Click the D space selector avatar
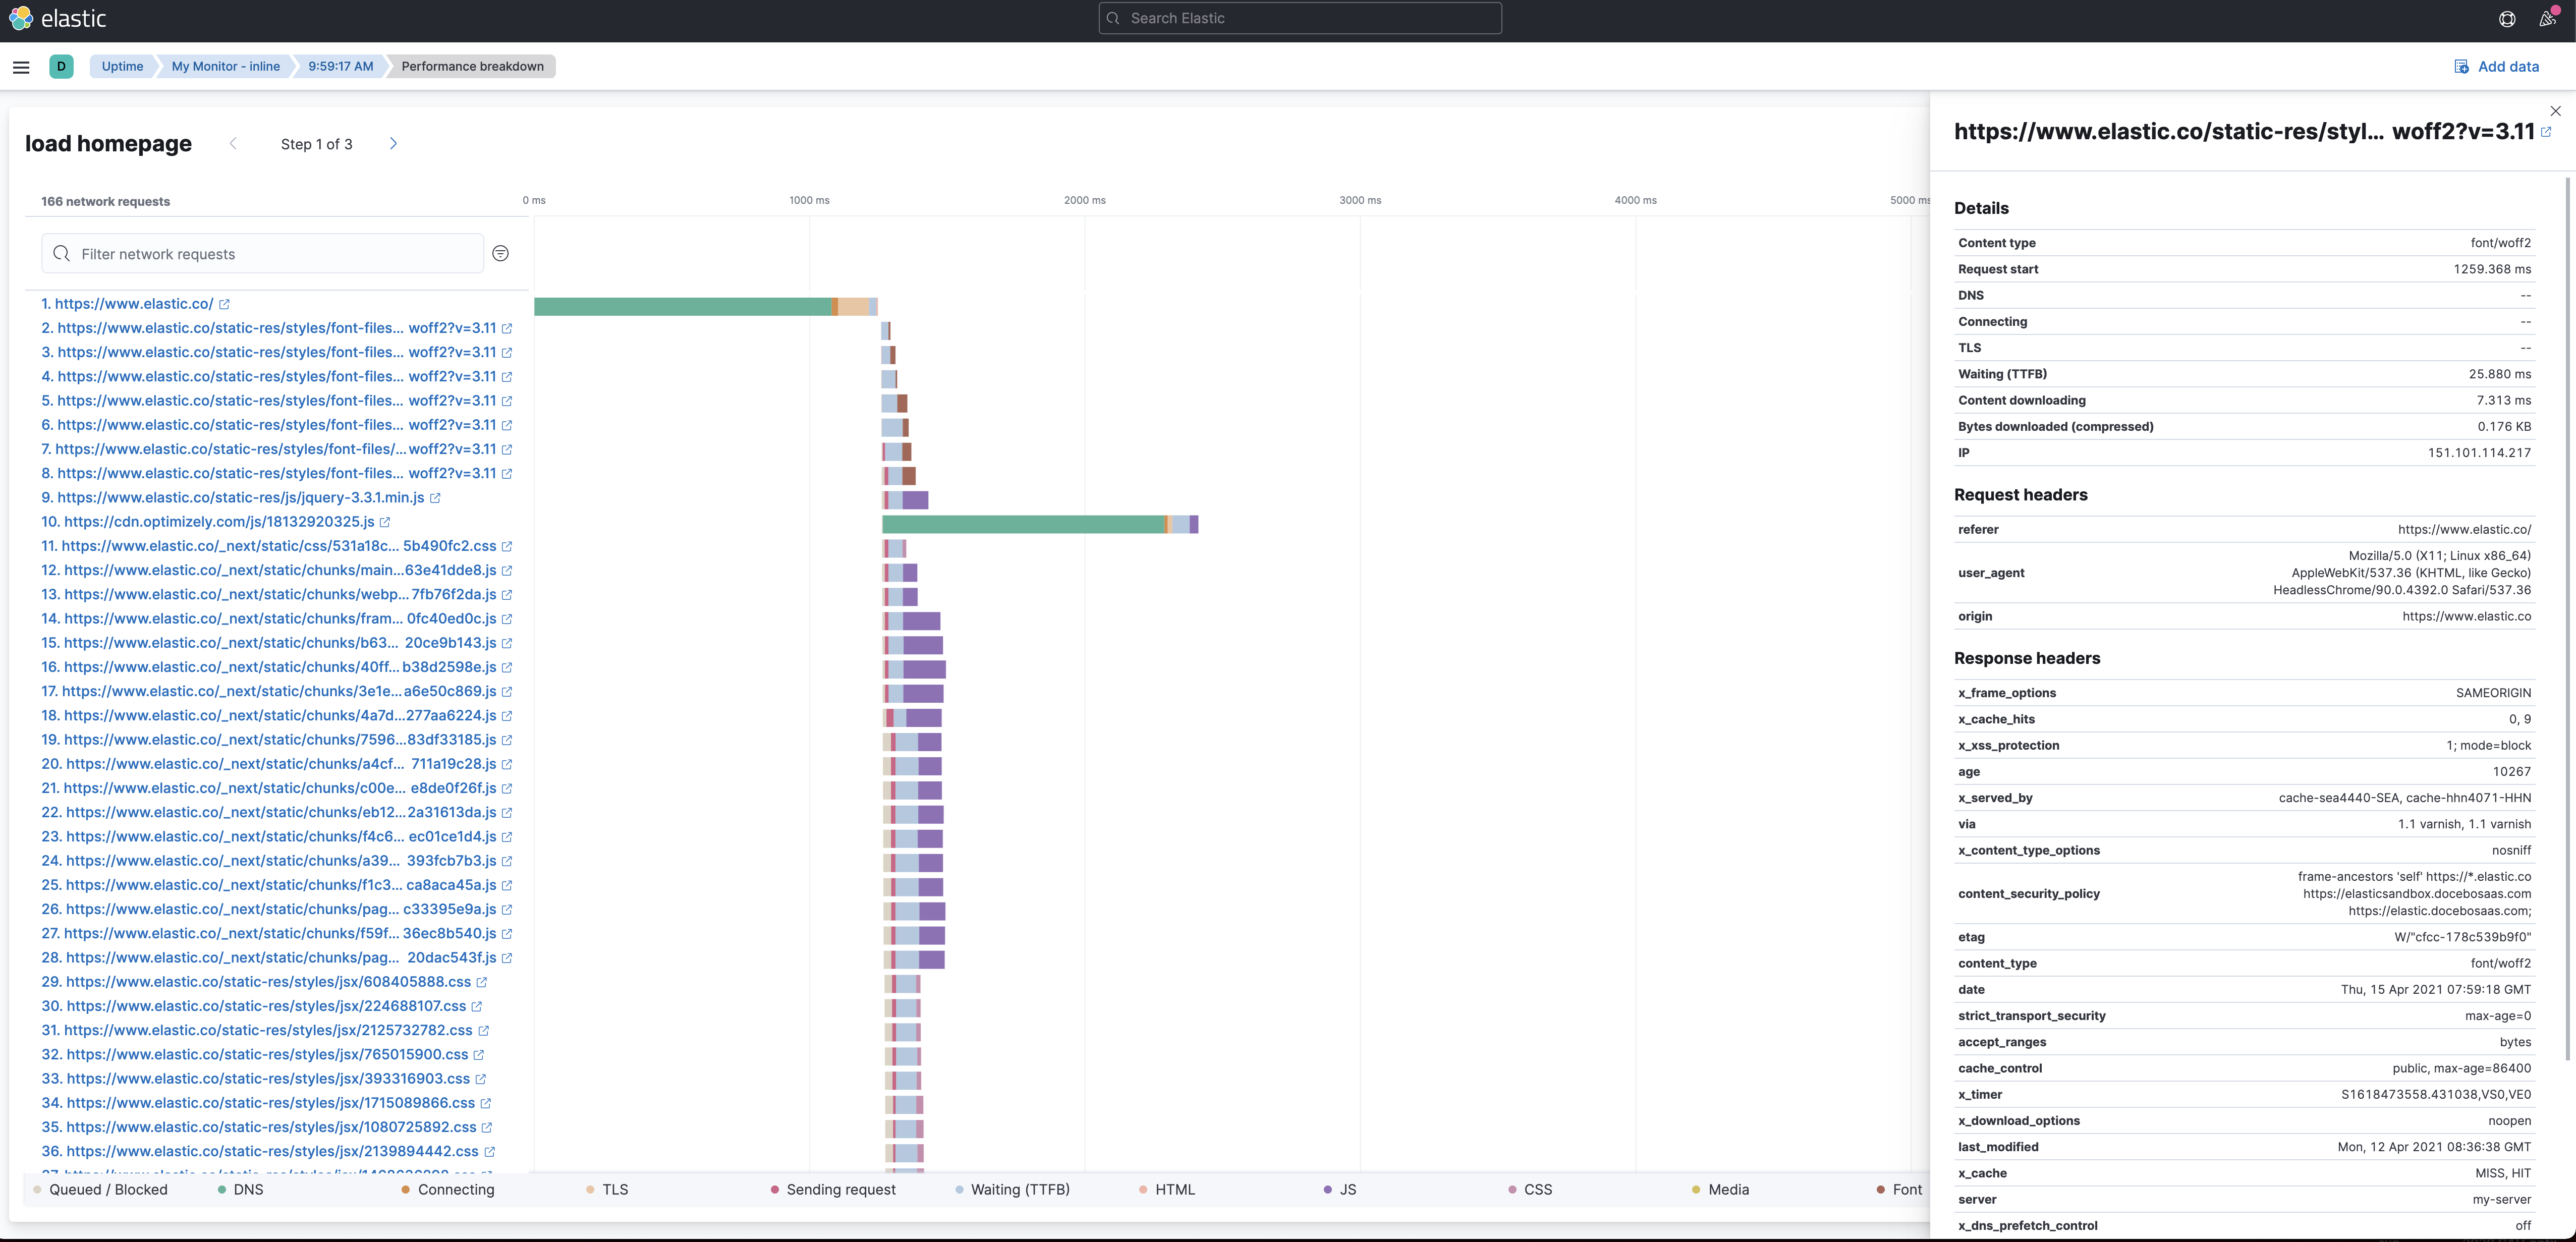The image size is (2576, 1242). (61, 67)
